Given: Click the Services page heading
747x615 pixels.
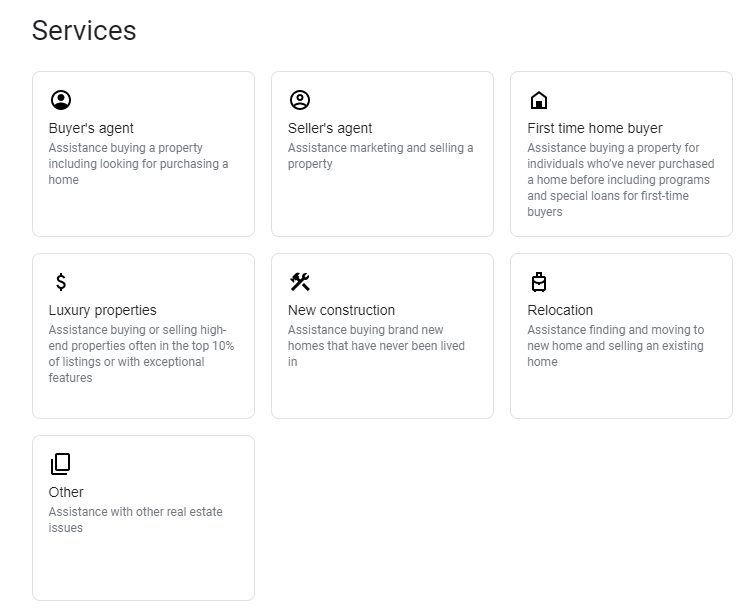Looking at the screenshot, I should pyautogui.click(x=84, y=31).
